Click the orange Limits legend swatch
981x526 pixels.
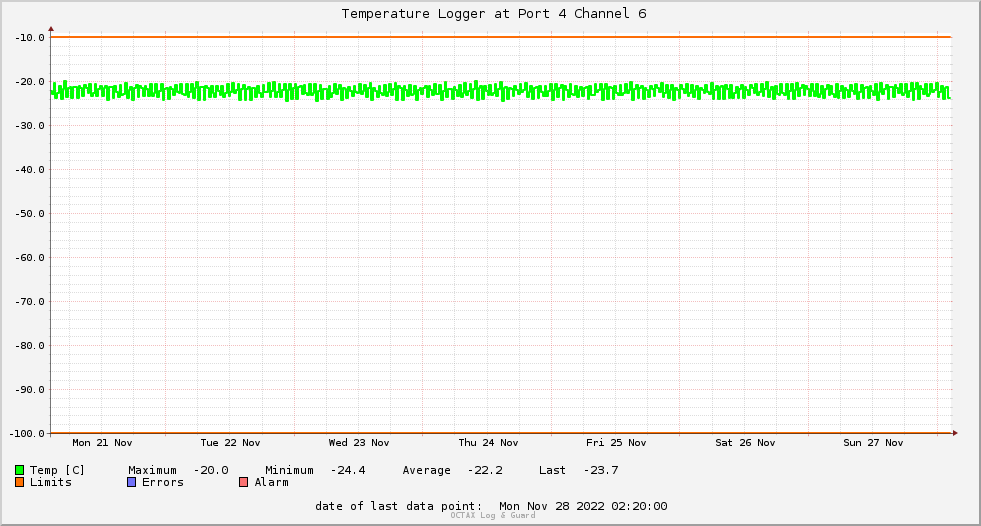click(19, 482)
